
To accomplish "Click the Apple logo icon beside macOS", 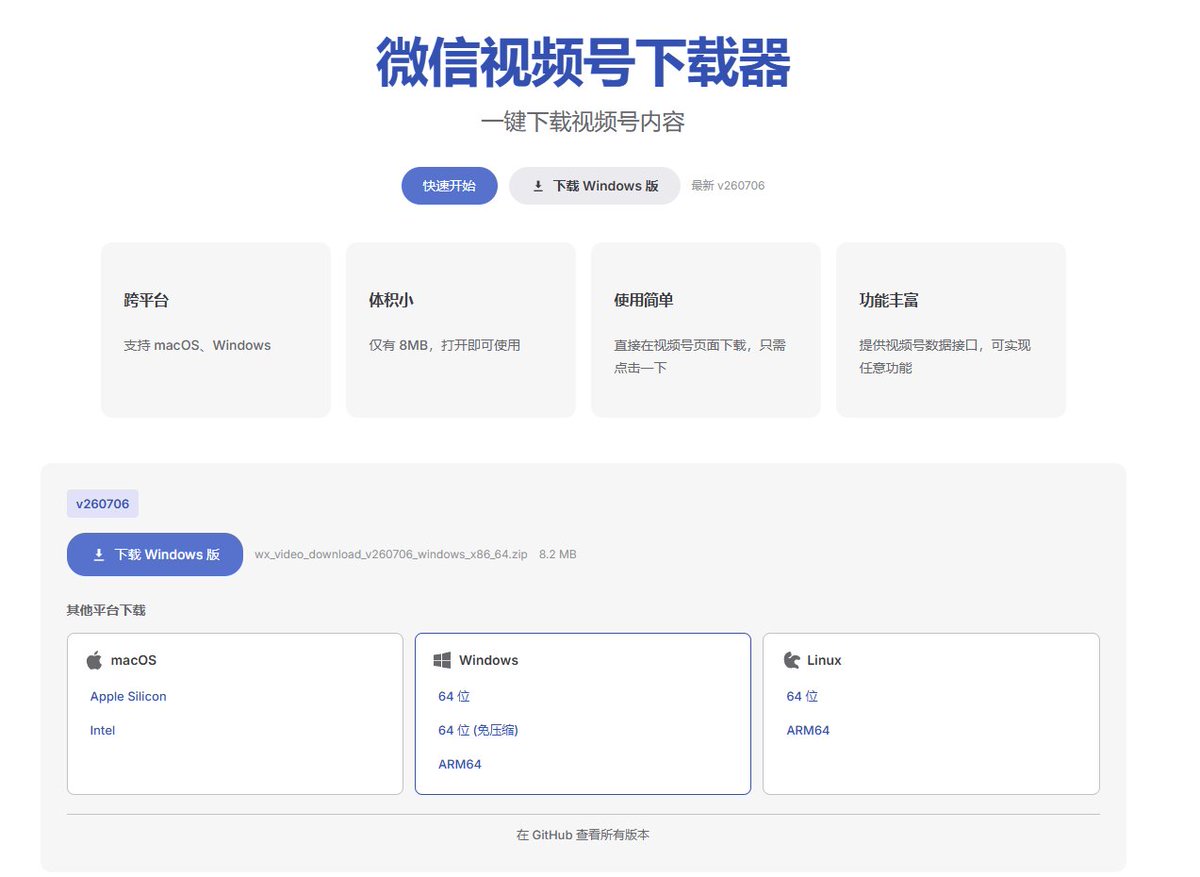I will click(x=95, y=660).
